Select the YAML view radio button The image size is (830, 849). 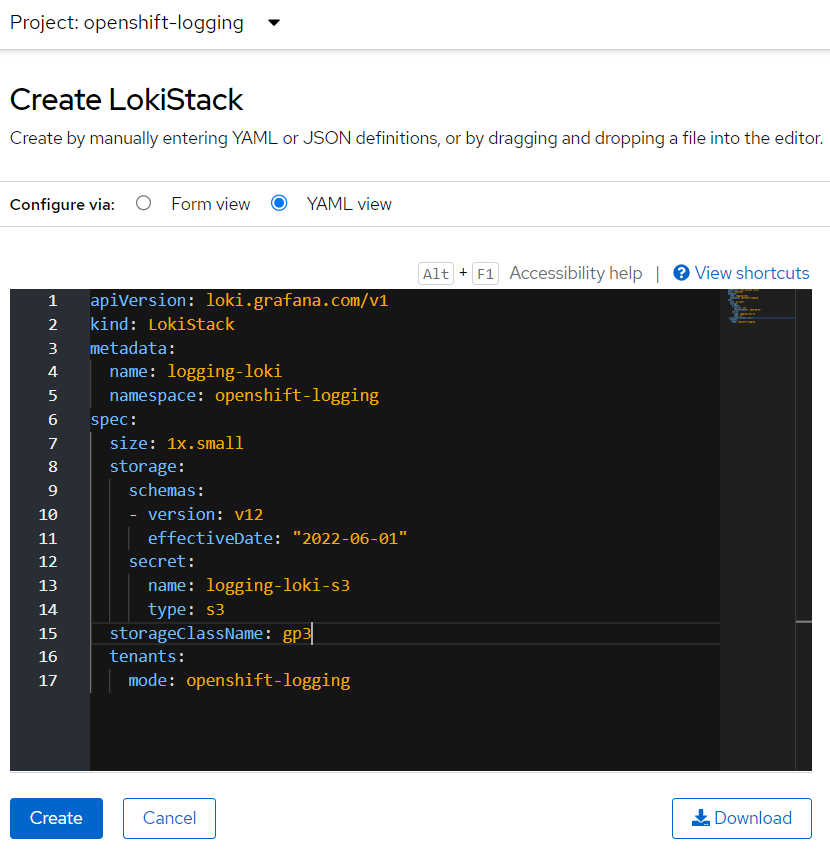click(x=280, y=203)
